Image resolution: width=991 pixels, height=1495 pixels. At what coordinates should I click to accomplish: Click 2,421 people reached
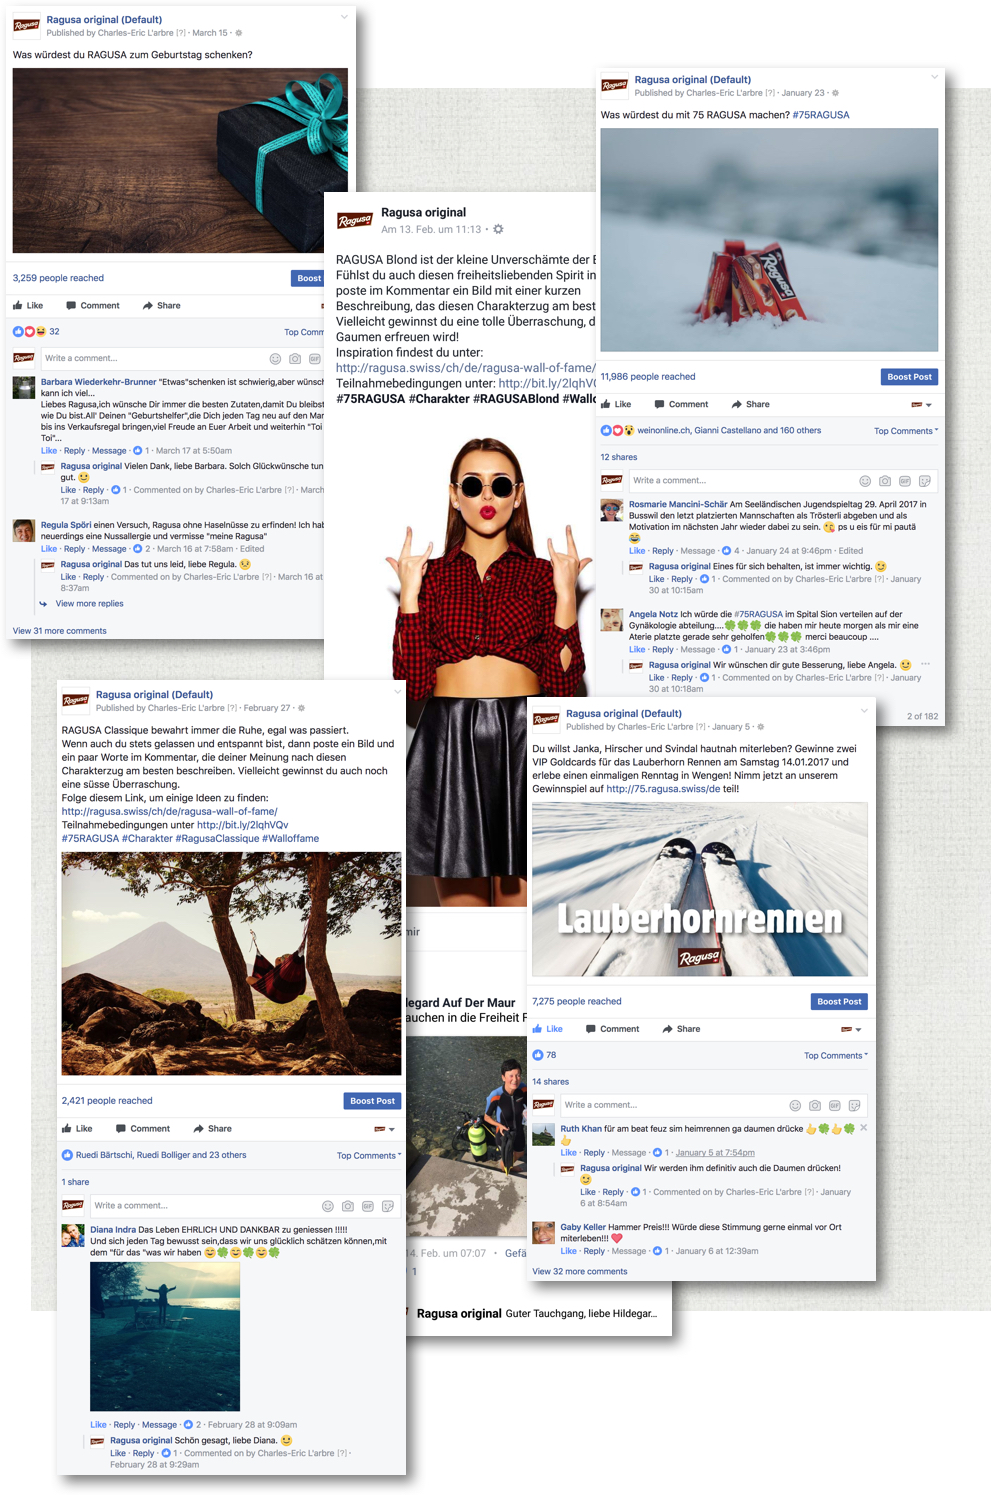pyautogui.click(x=107, y=1101)
